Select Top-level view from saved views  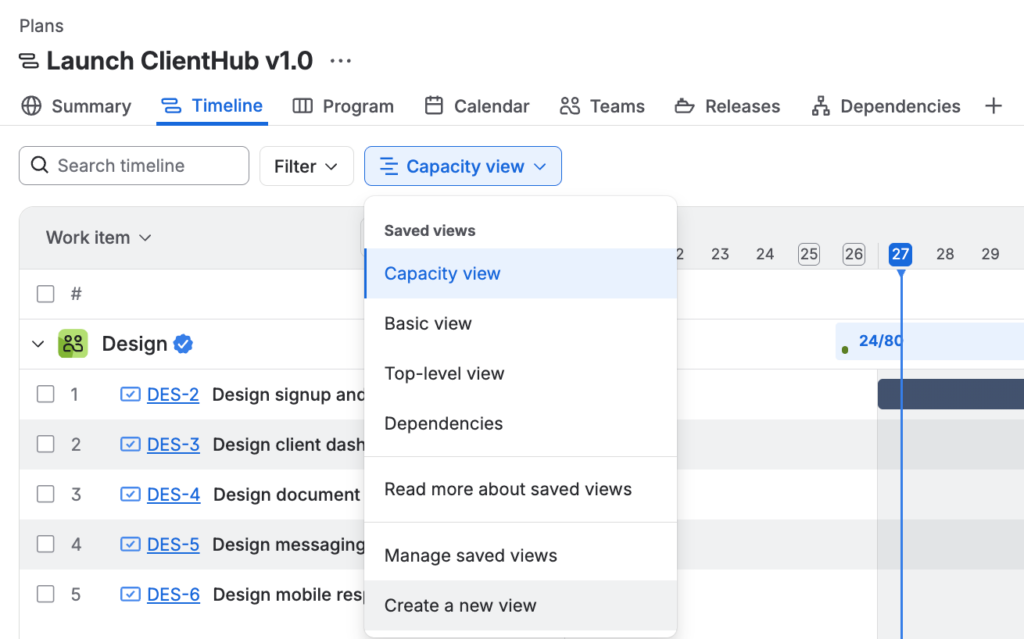pos(520,373)
